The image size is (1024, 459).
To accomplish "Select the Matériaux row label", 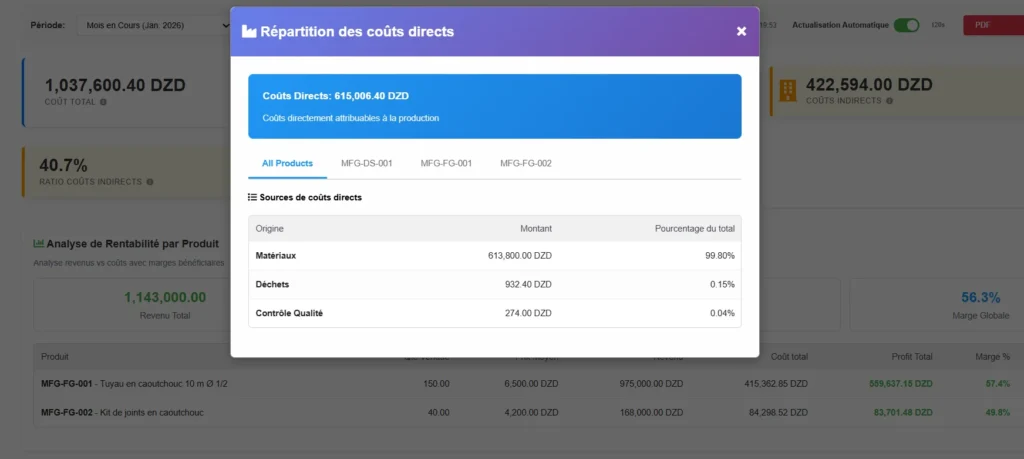I will pos(276,256).
